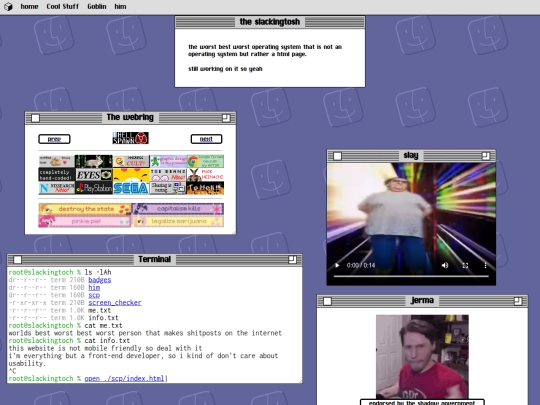Click the Hell Spawn webring badge
The height and width of the screenshot is (405, 540).
tap(131, 138)
